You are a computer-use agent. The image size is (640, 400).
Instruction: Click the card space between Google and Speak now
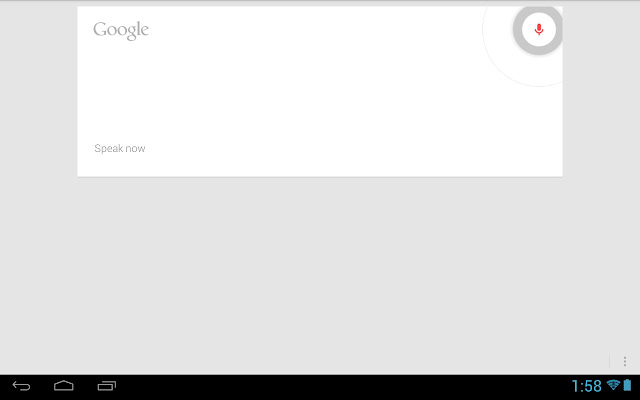tap(121, 92)
